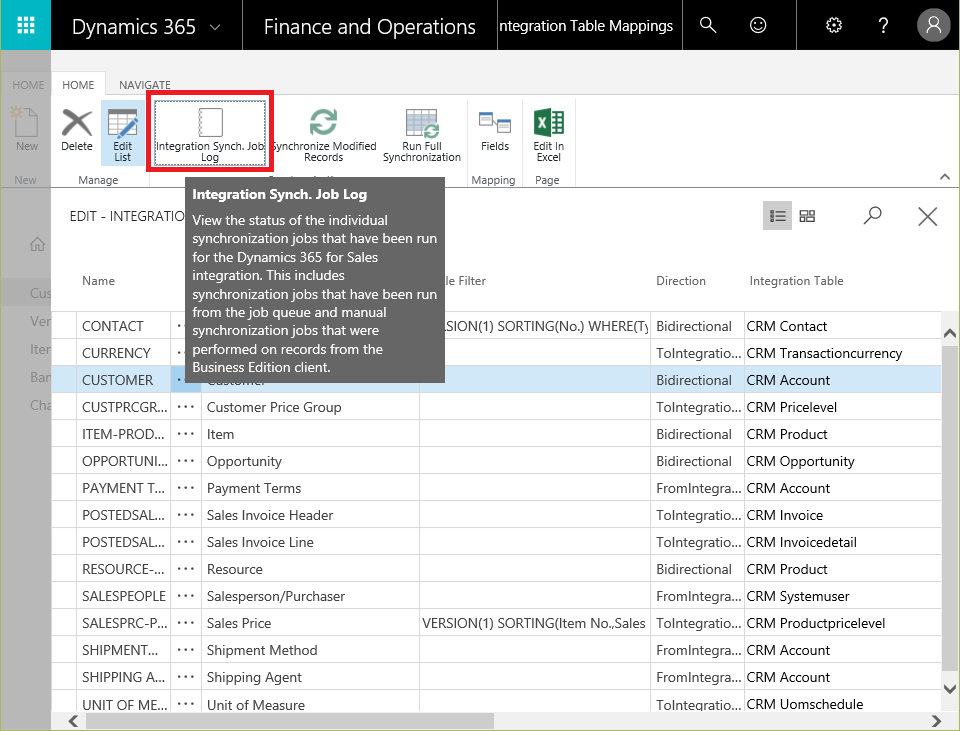This screenshot has height=731, width=960.
Task: Run Synchronize Modified Records
Action: (324, 134)
